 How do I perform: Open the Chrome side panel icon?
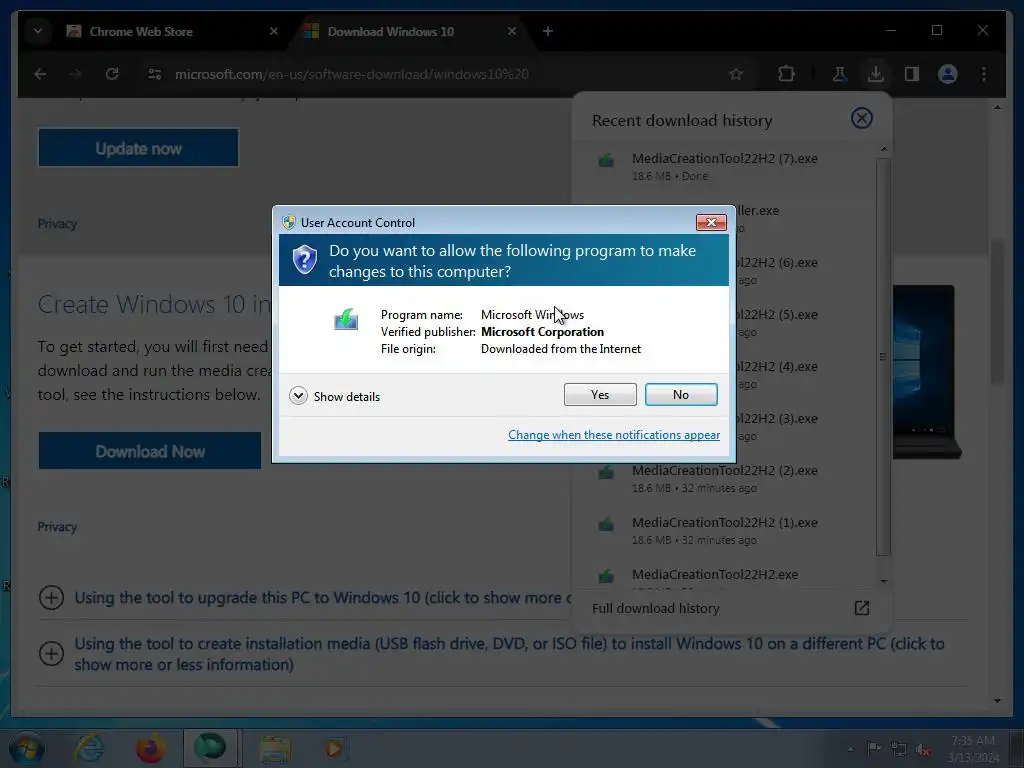point(912,74)
